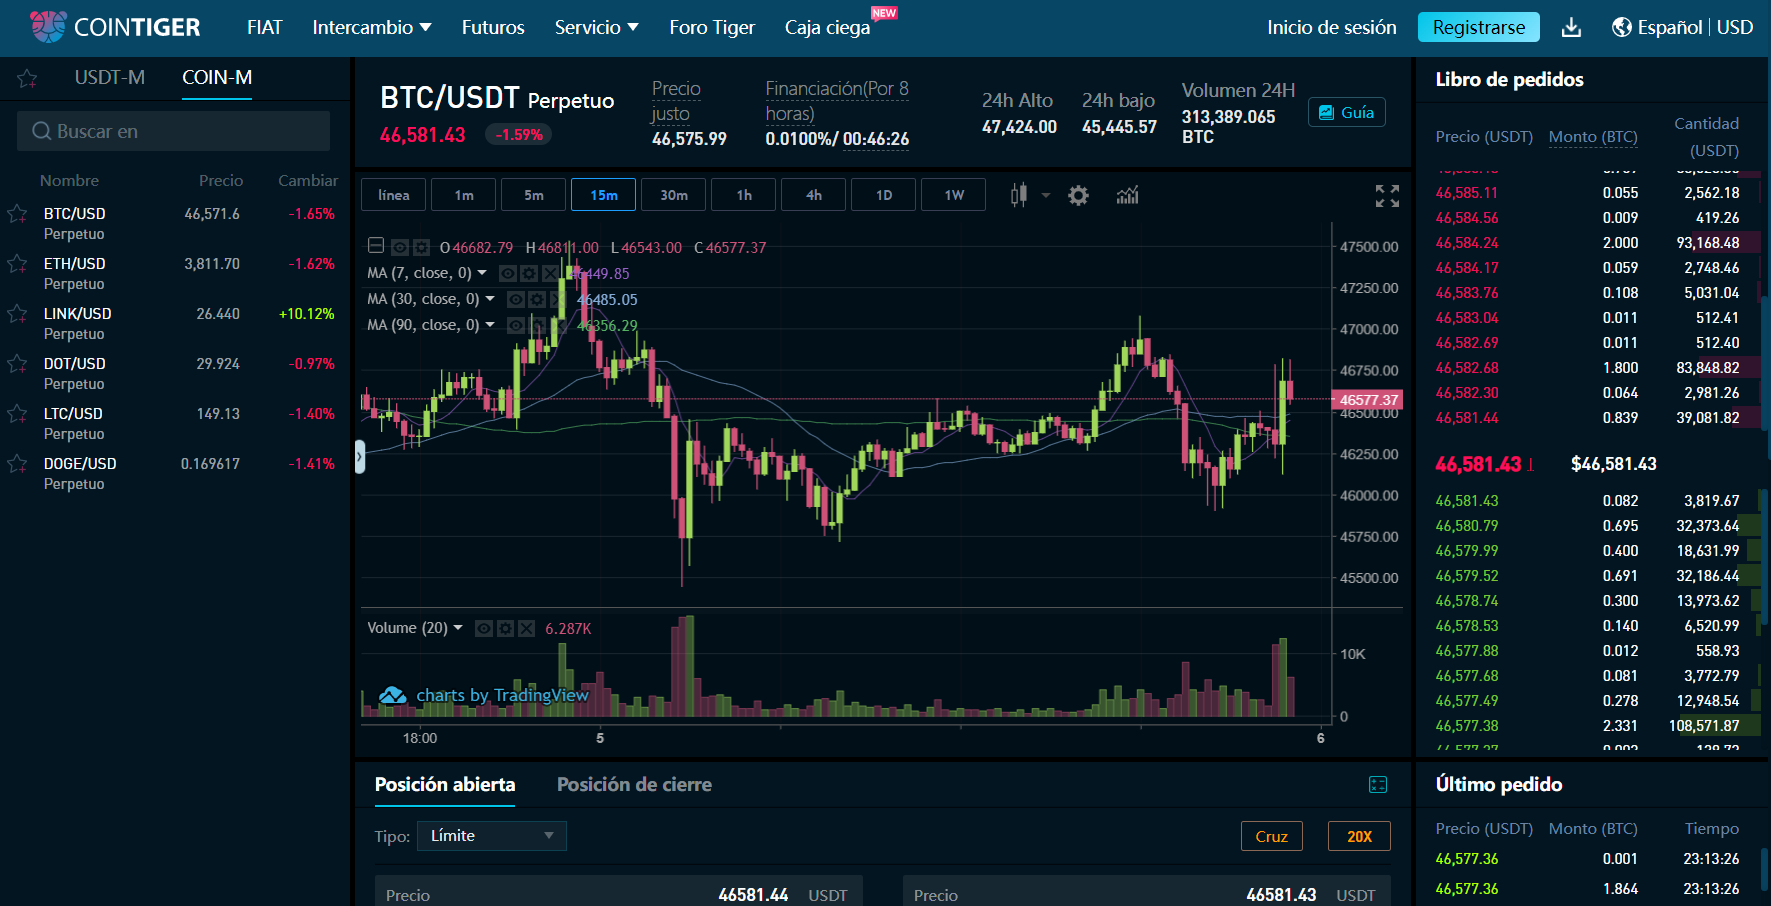1771x906 pixels.
Task: Set chart interval to 1D
Action: pos(884,195)
